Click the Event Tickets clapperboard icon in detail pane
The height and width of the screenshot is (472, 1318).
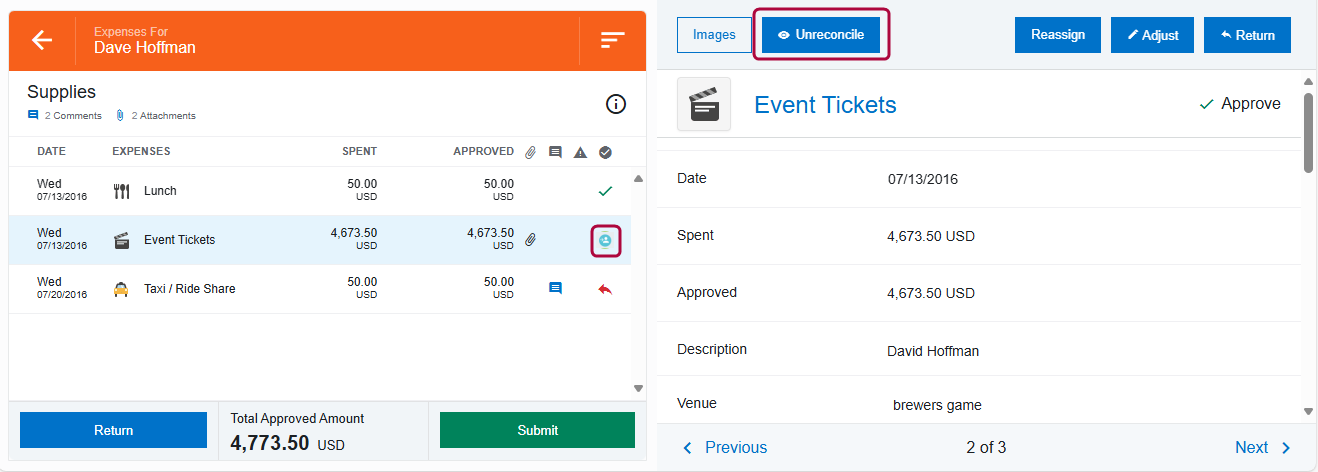pyautogui.click(x=704, y=104)
